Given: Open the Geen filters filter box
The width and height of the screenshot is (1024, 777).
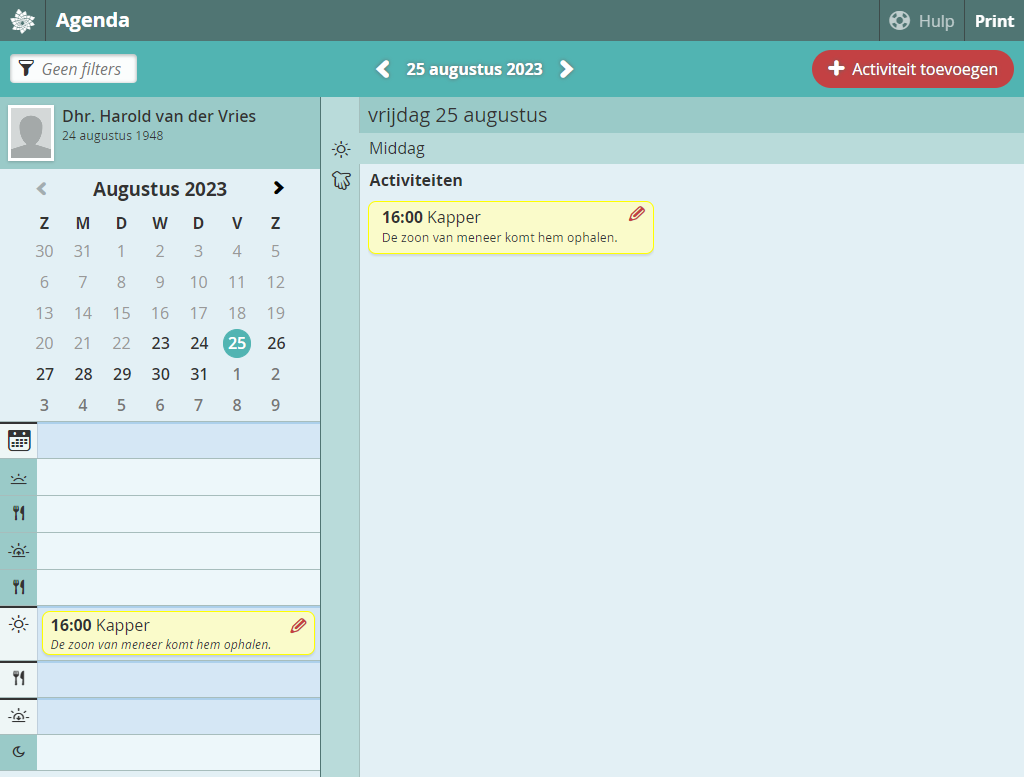Looking at the screenshot, I should pyautogui.click(x=73, y=69).
